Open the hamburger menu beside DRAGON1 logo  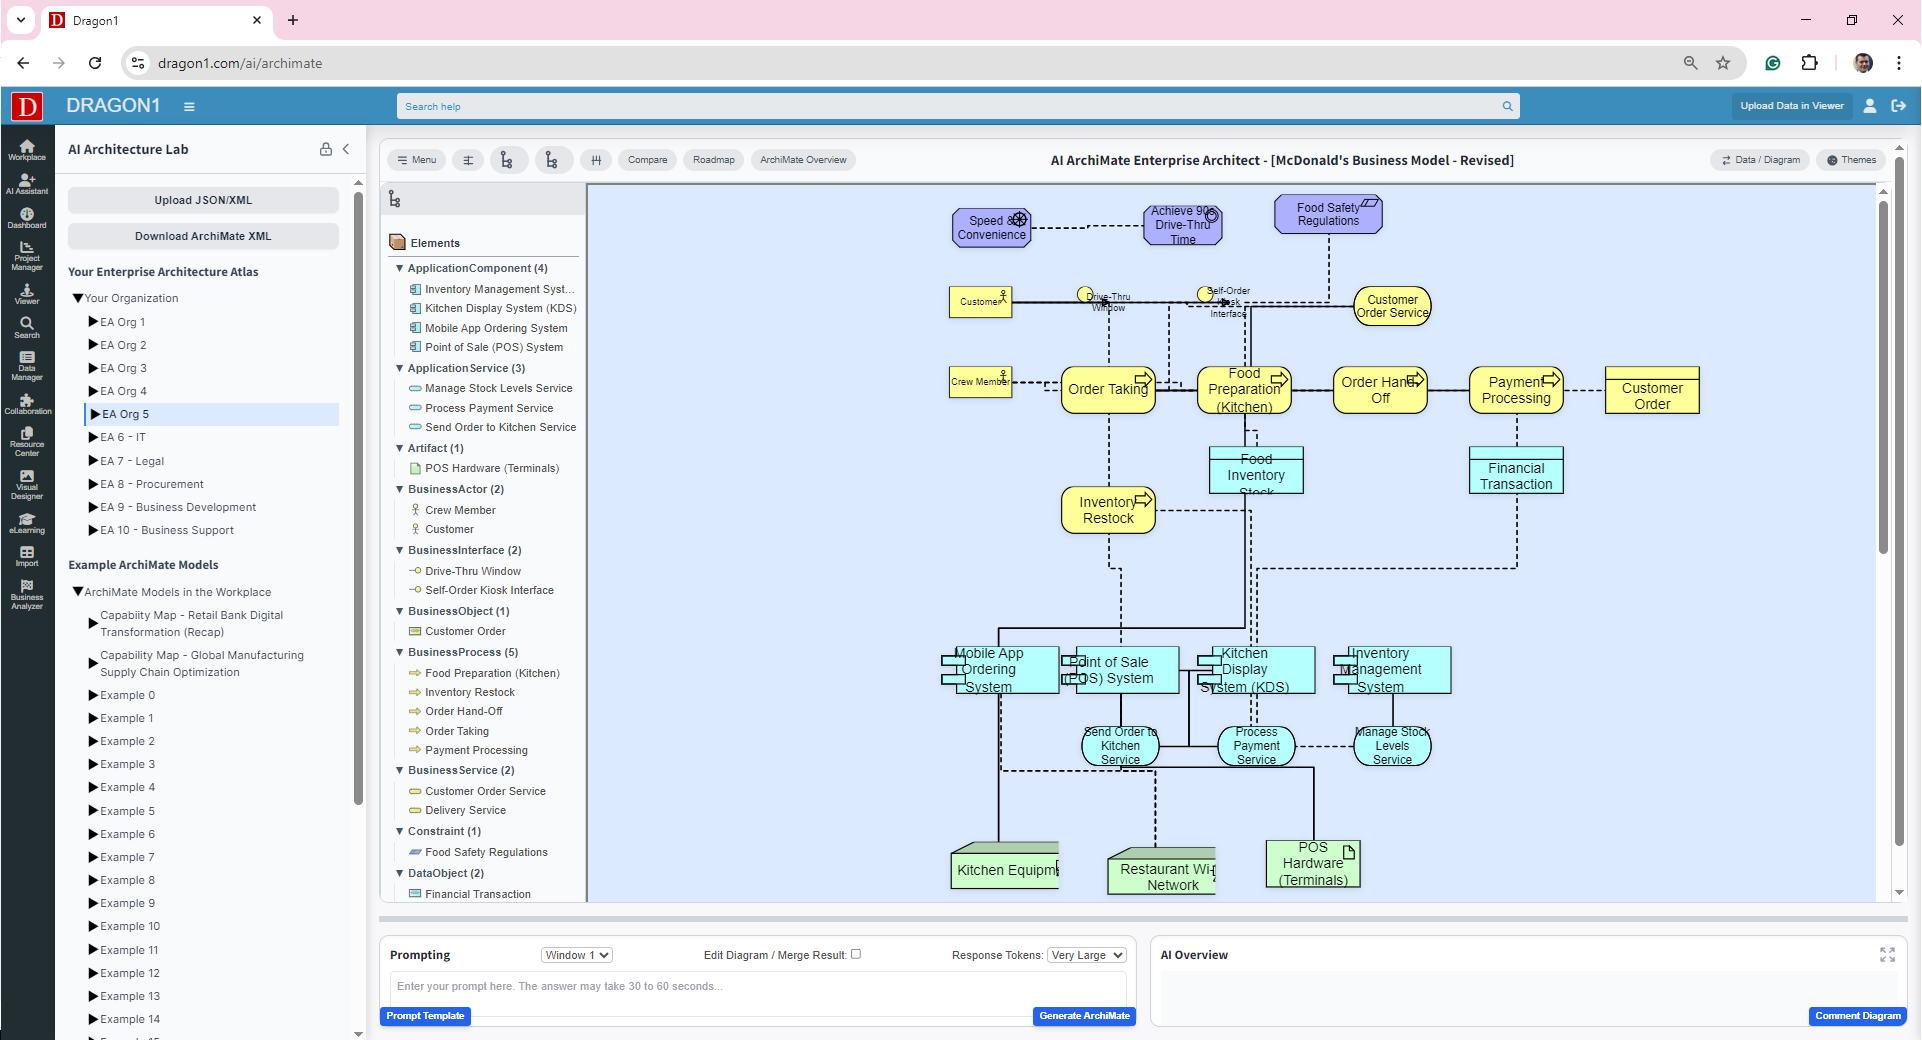(190, 106)
